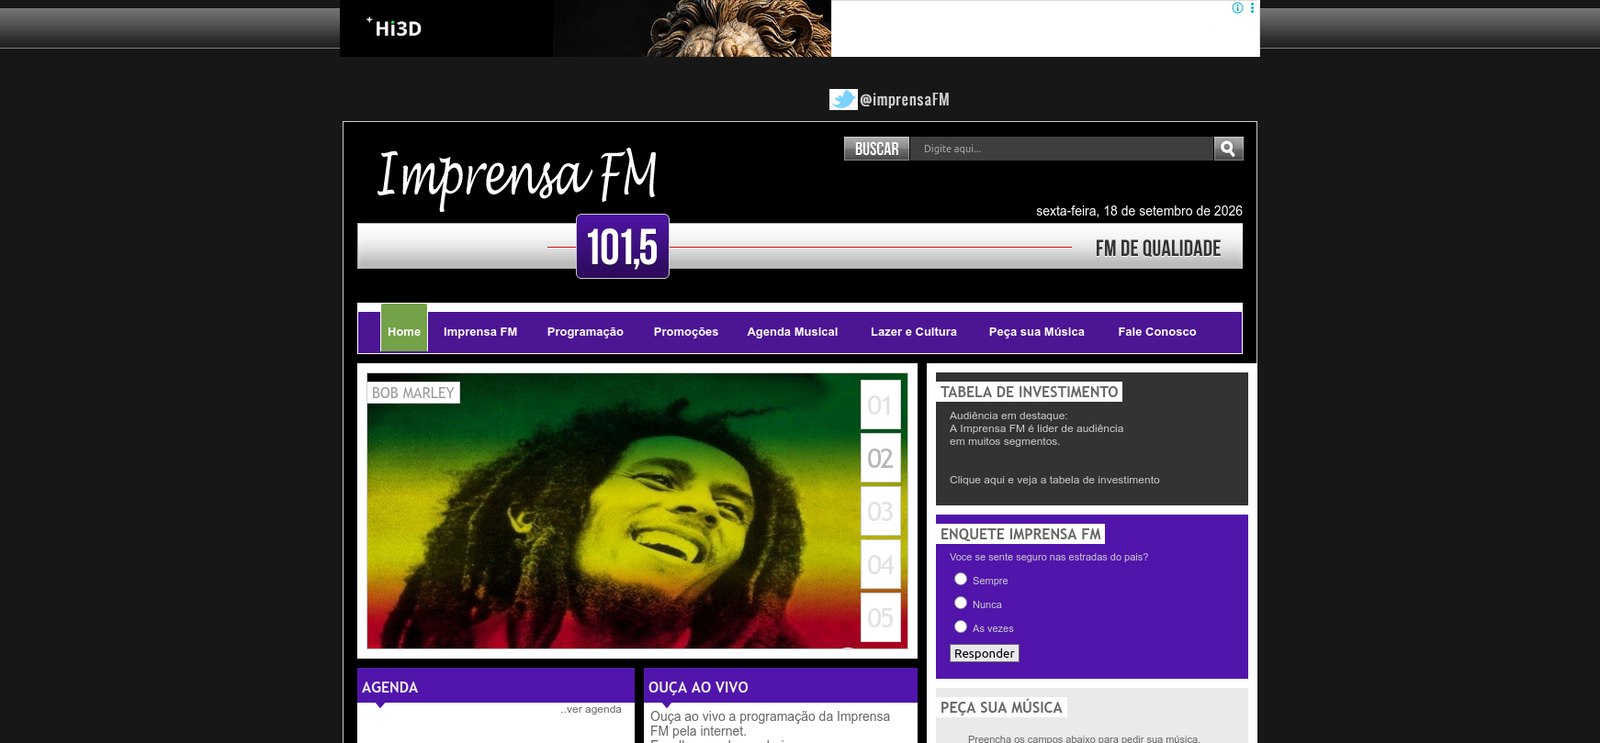Click the BOB MARLEY slide caption
This screenshot has width=1600, height=743.
413,393
